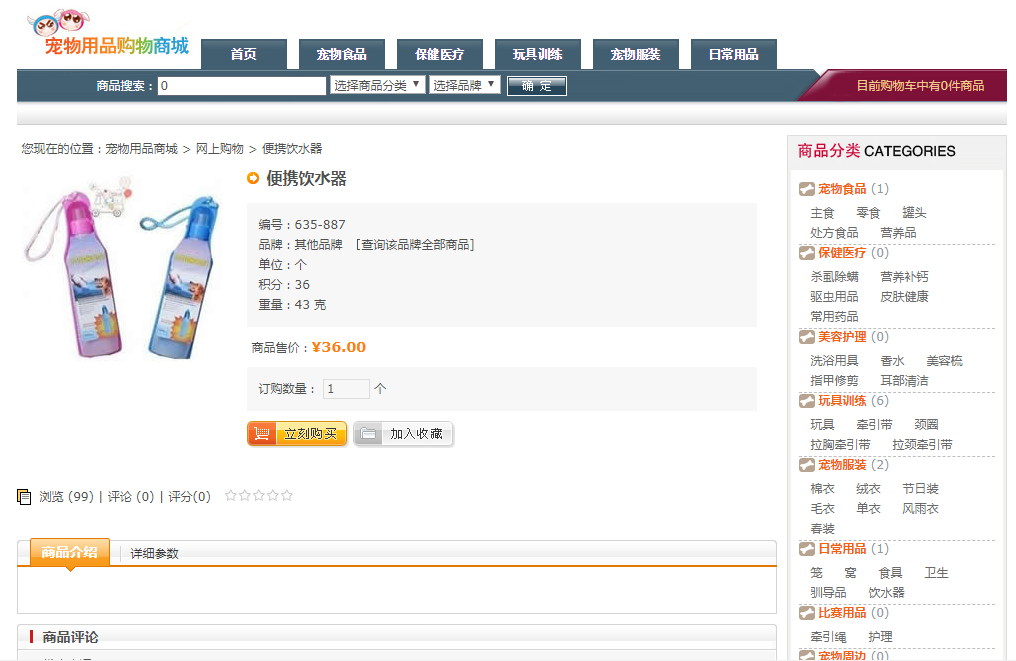Rate product with third star

[259, 496]
